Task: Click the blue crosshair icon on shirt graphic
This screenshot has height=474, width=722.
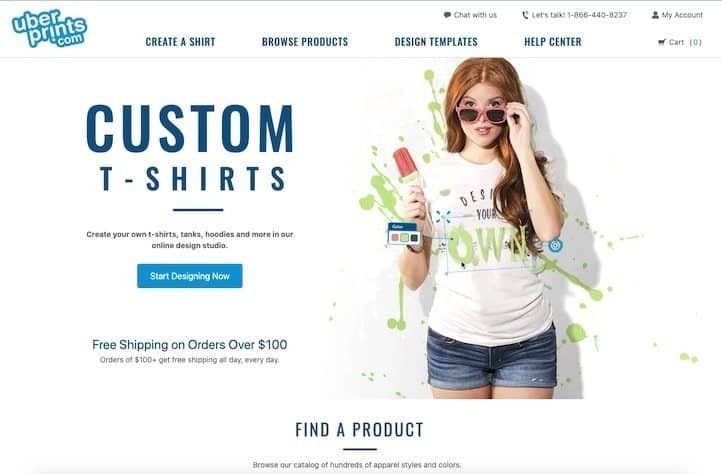Action: pos(443,217)
